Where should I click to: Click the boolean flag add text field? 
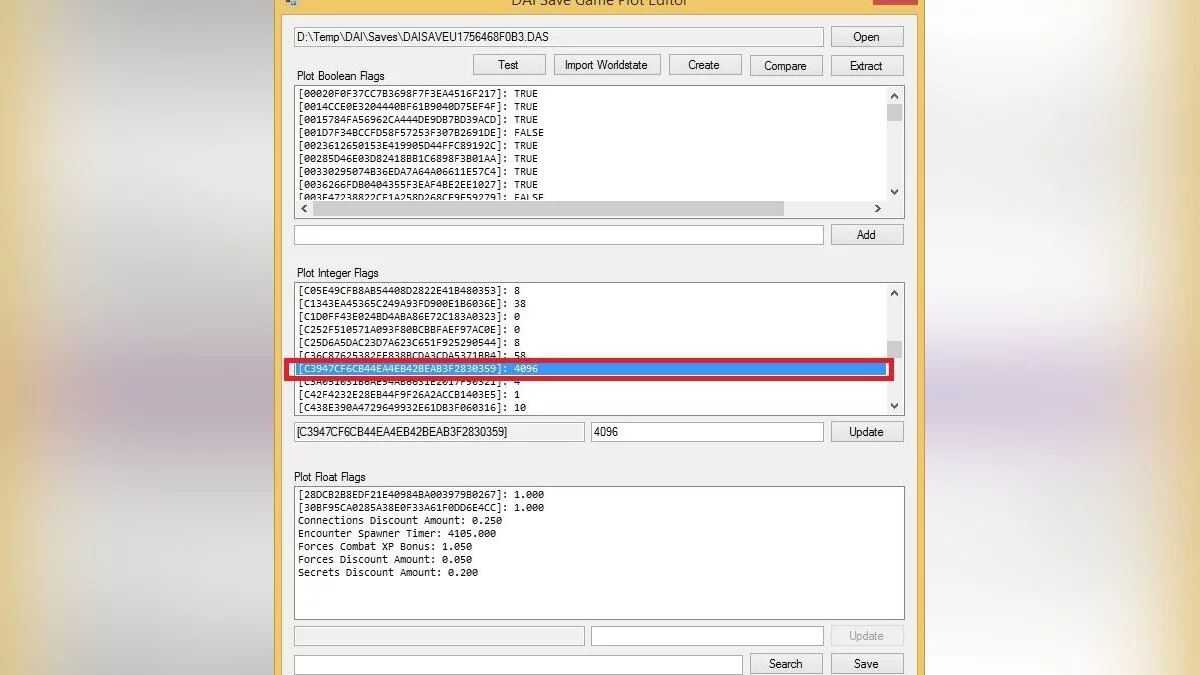(x=558, y=235)
